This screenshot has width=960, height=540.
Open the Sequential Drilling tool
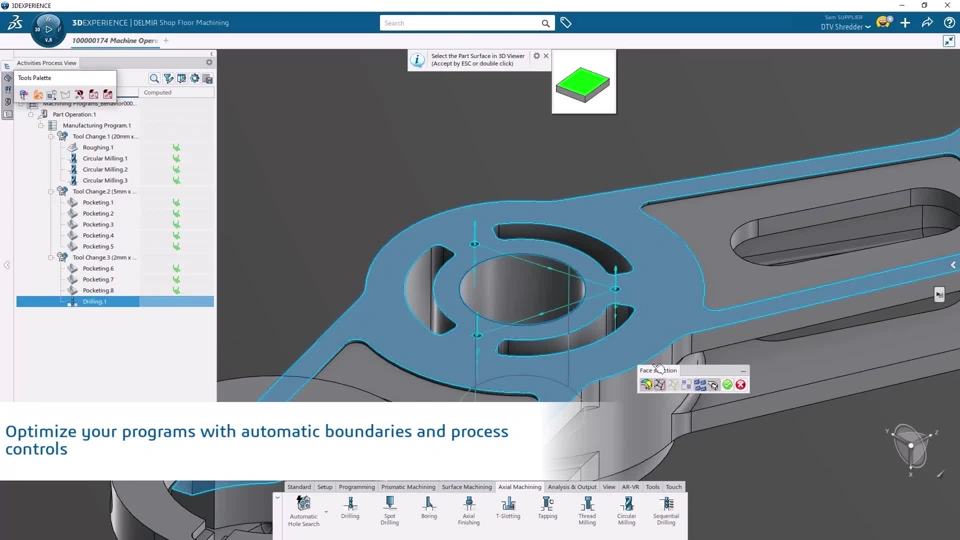[666, 511]
